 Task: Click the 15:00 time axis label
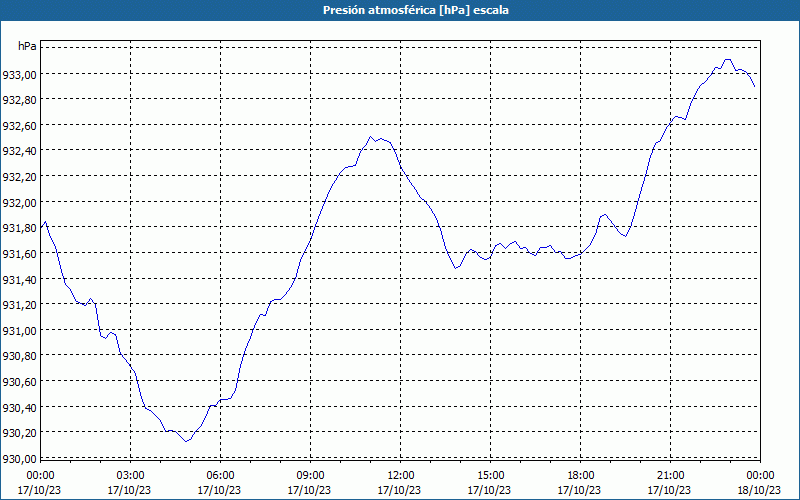click(x=491, y=476)
